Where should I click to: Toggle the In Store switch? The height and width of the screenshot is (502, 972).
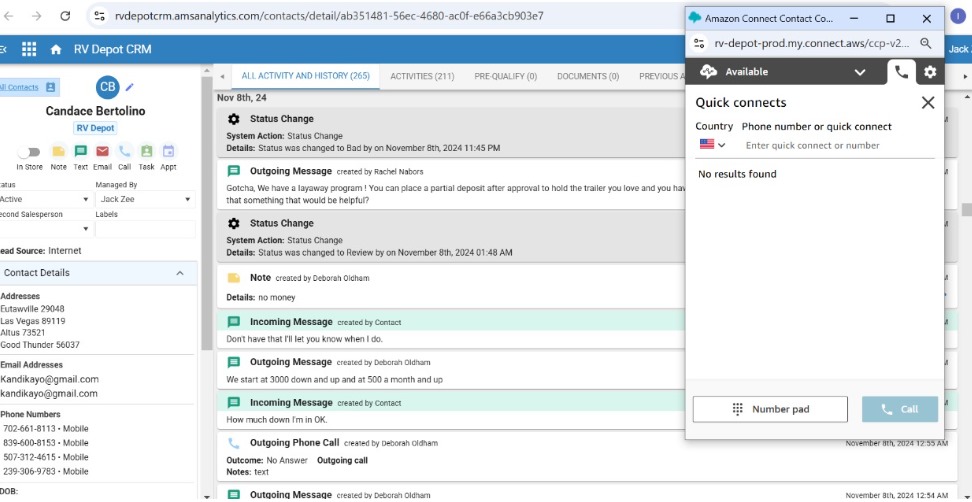coord(29,152)
